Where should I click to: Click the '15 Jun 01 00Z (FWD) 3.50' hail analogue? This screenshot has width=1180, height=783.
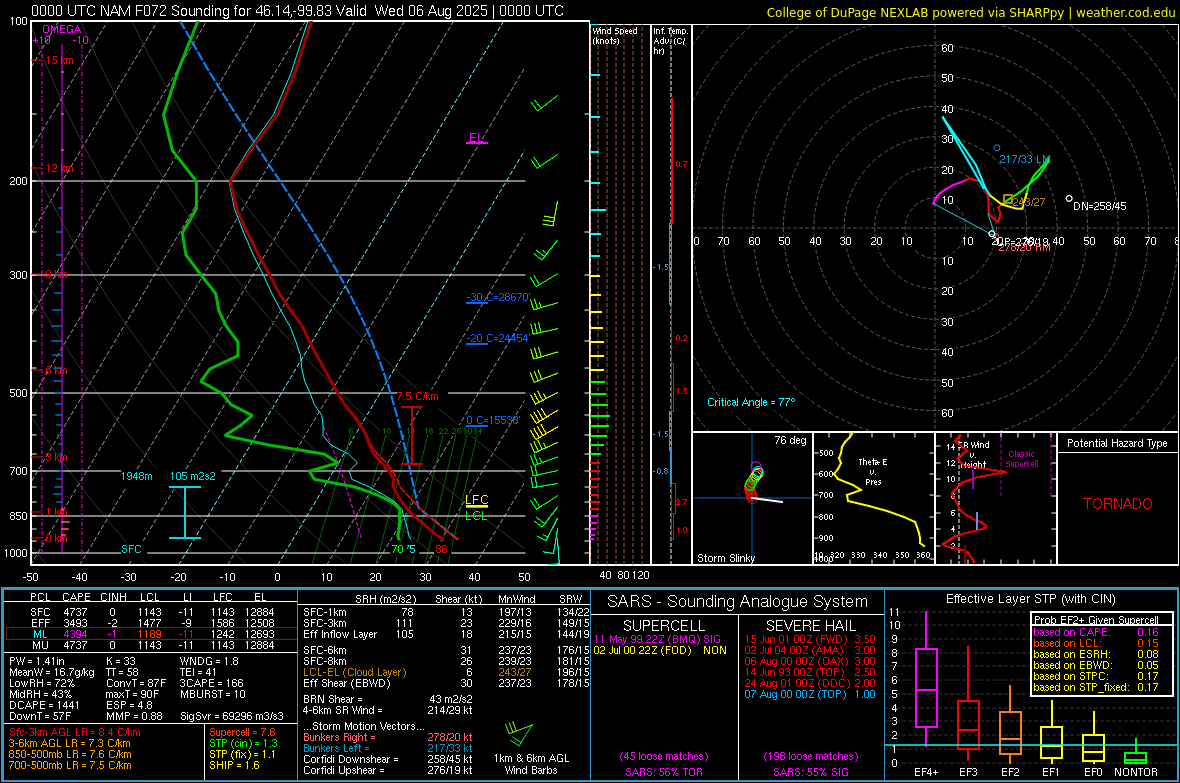point(810,639)
